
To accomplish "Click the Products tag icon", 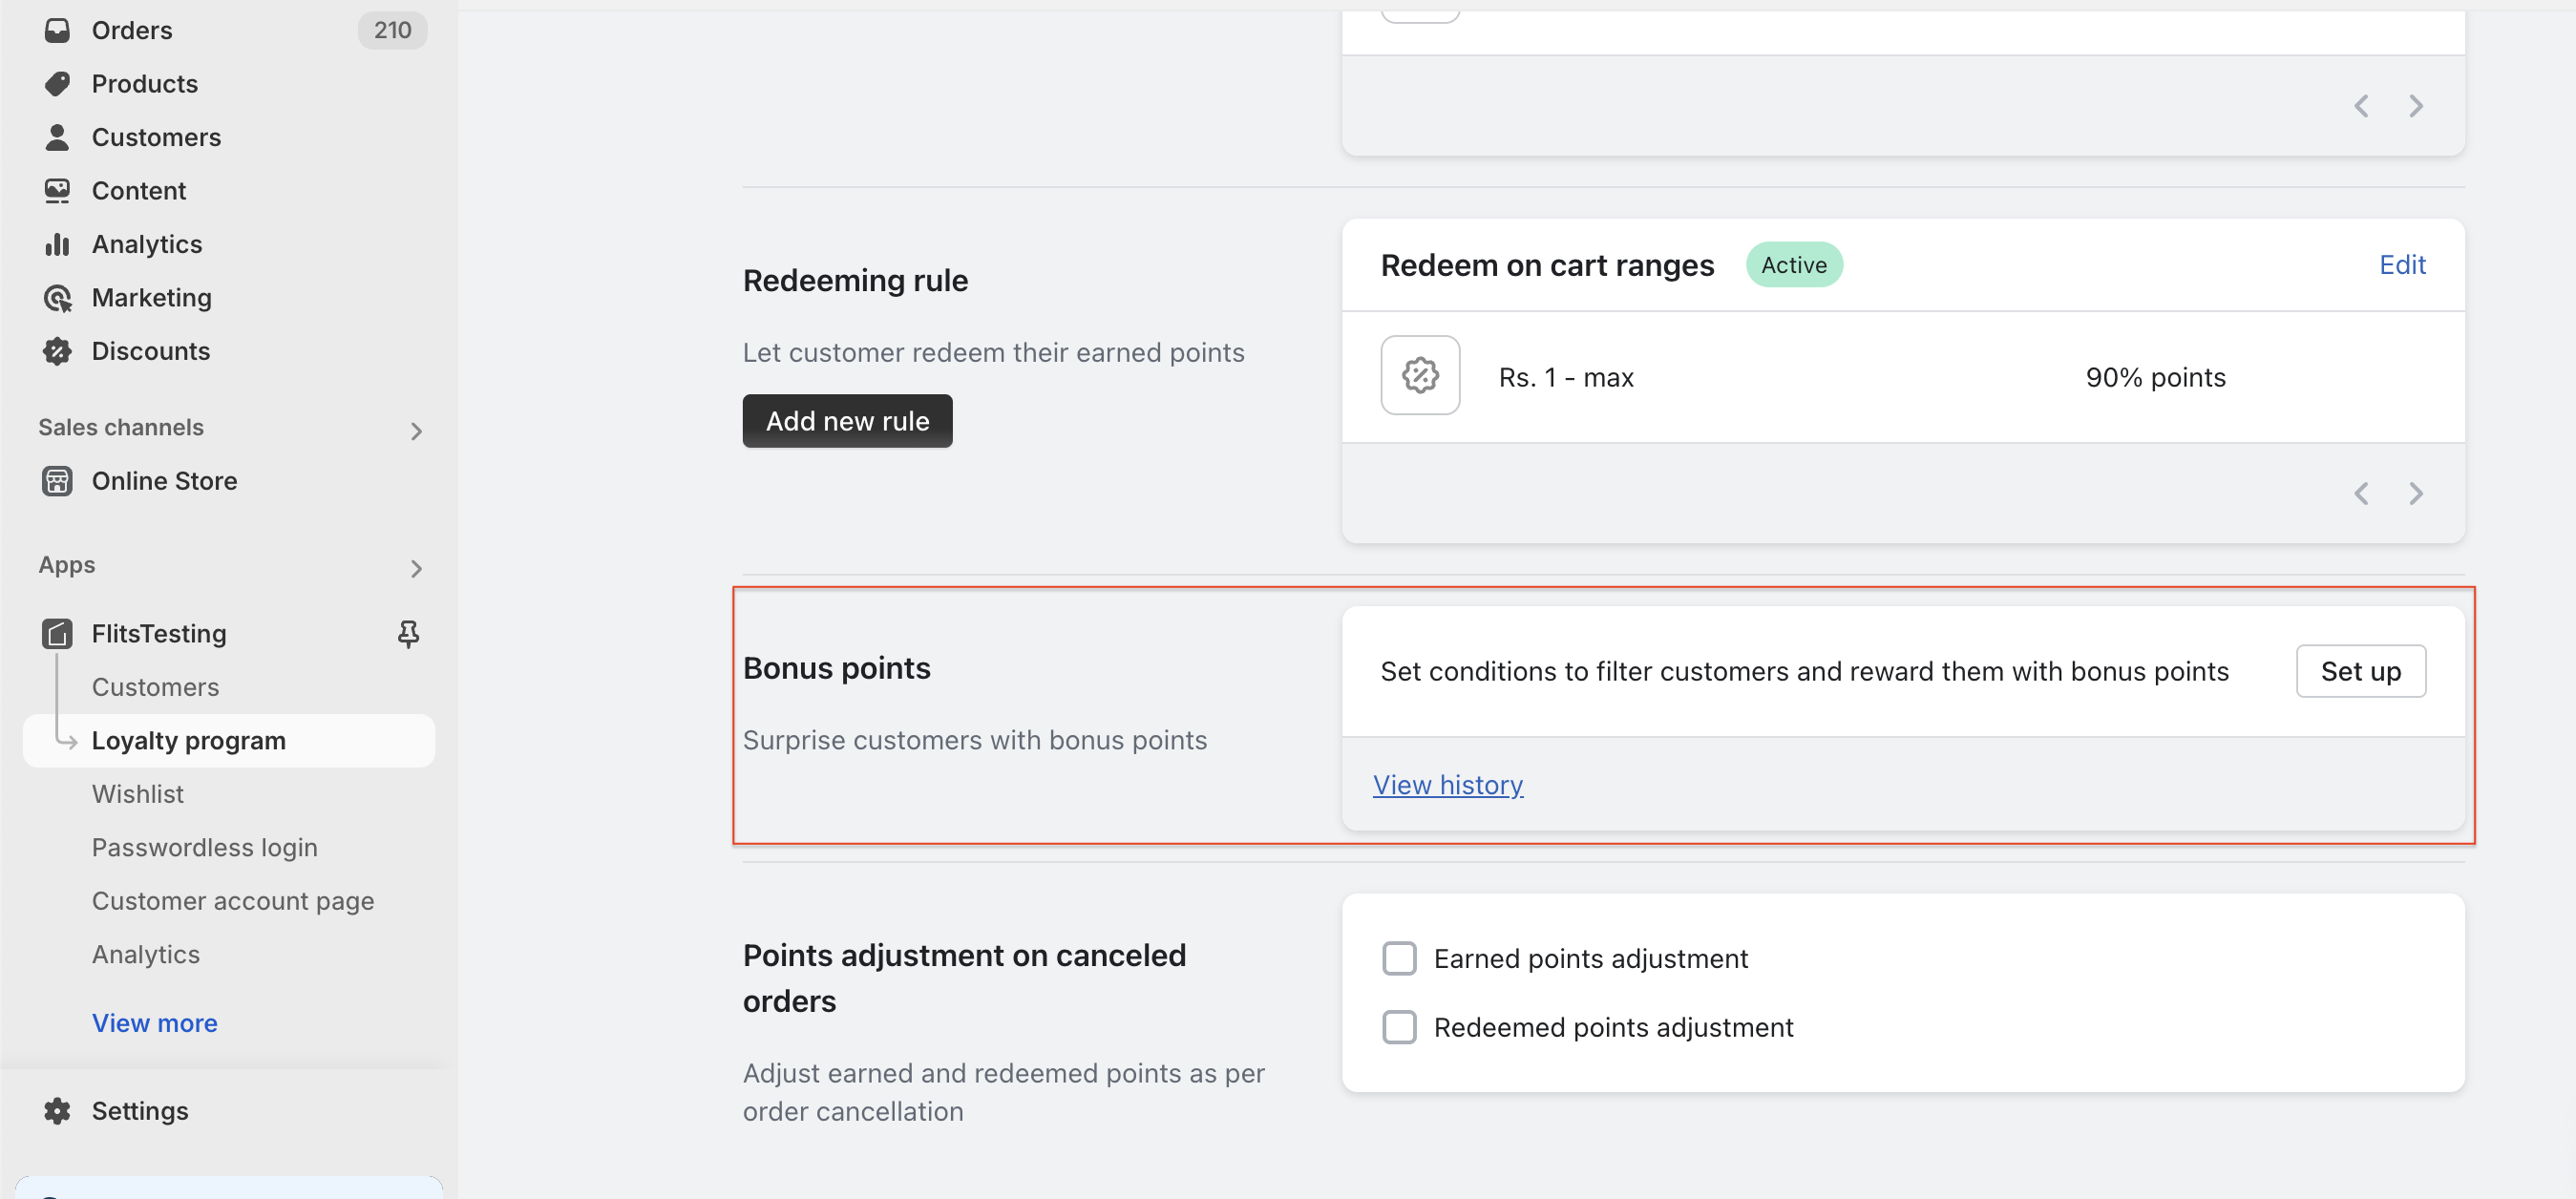I will pos(57,84).
